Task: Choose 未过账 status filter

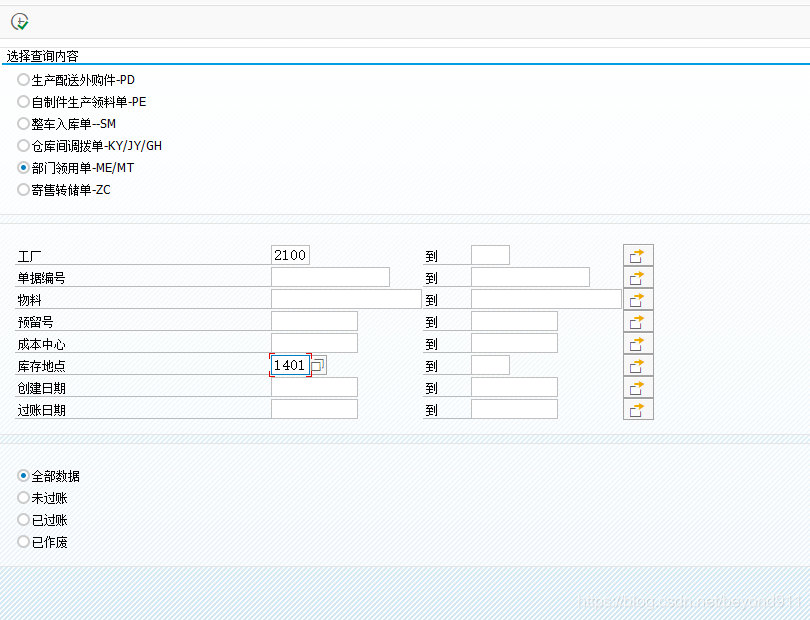Action: click(23, 498)
